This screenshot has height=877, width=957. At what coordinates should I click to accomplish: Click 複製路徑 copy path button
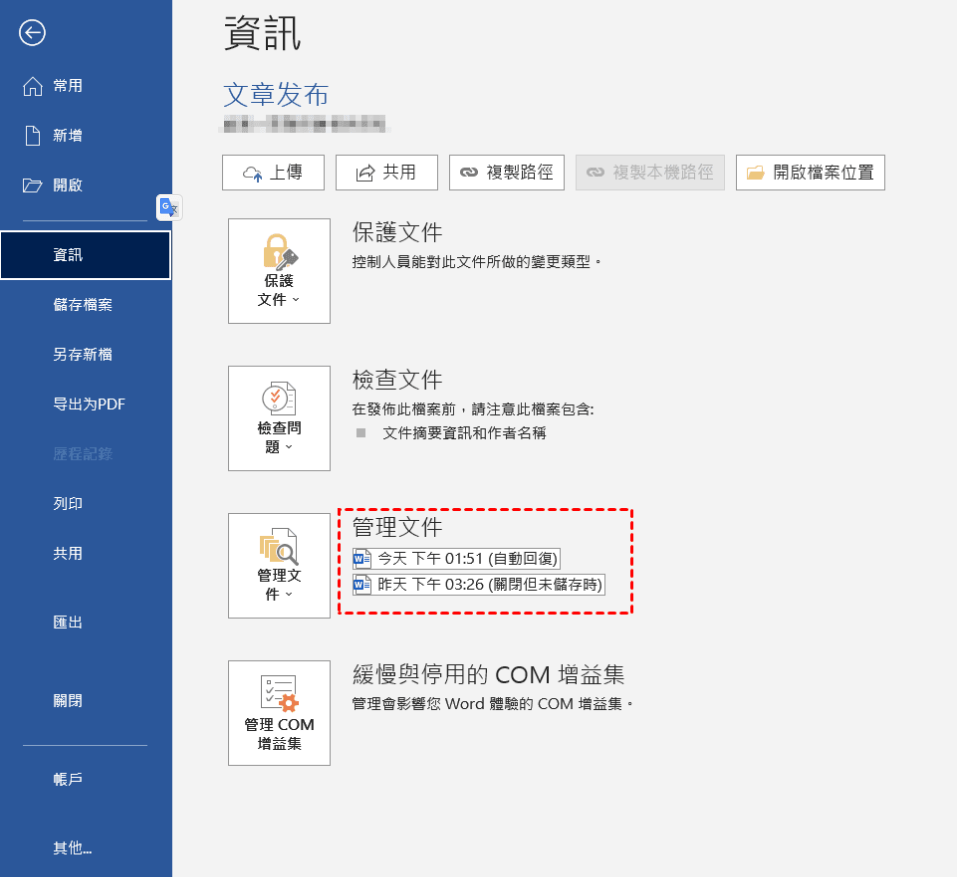click(x=507, y=173)
